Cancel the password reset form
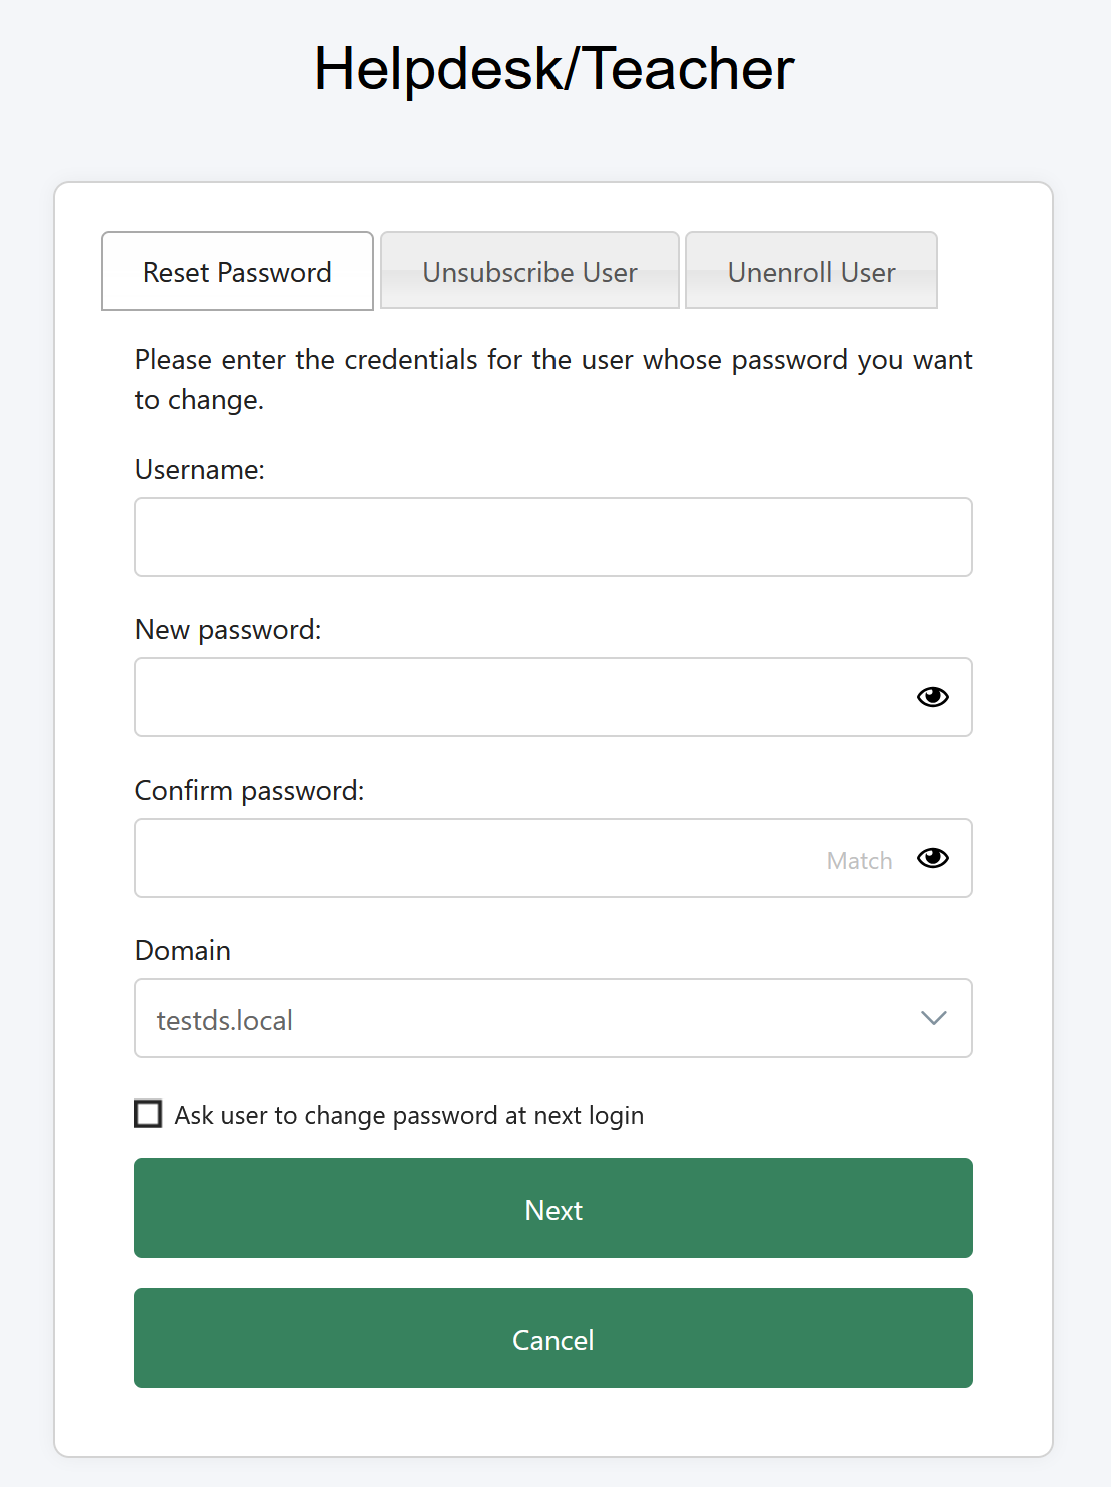The image size is (1112, 1488). [x=553, y=1338]
